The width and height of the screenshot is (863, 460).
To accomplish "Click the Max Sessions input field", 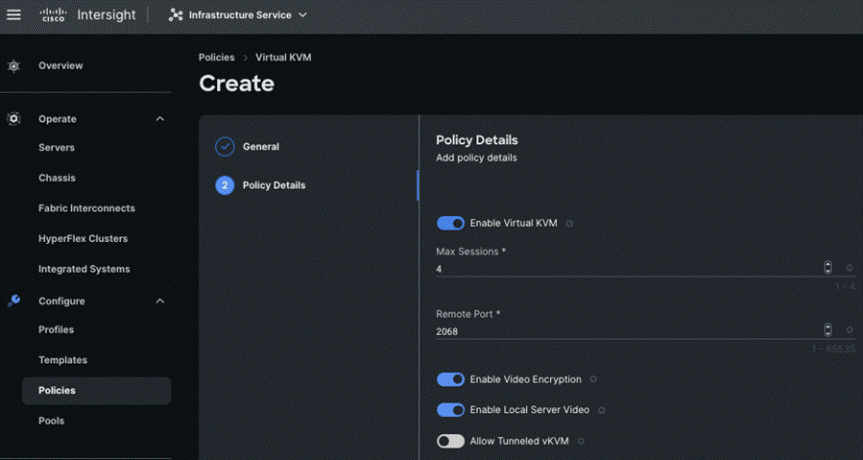I will [629, 269].
